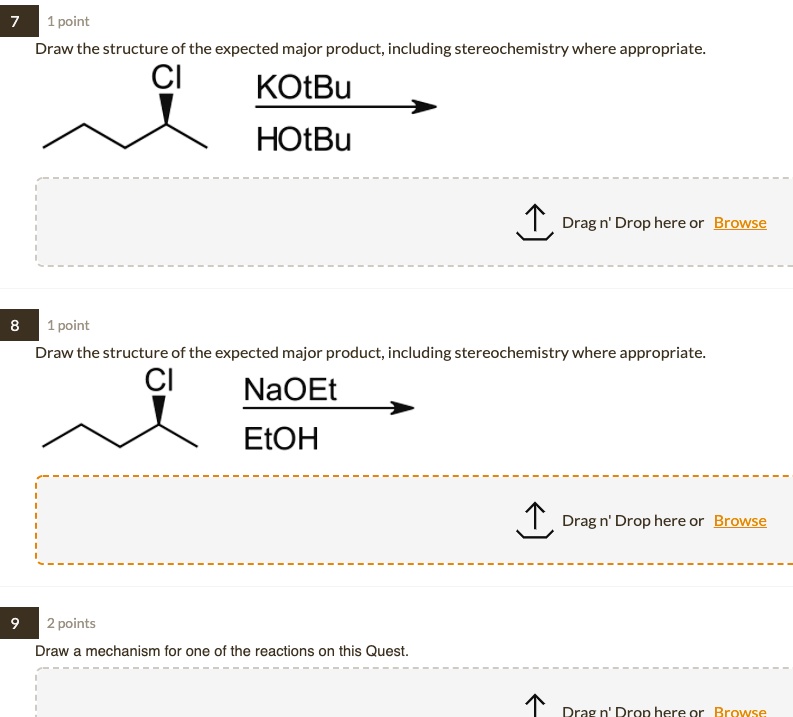Click the upload icon in question 9
Viewport: 793px width, 717px height.
[534, 706]
